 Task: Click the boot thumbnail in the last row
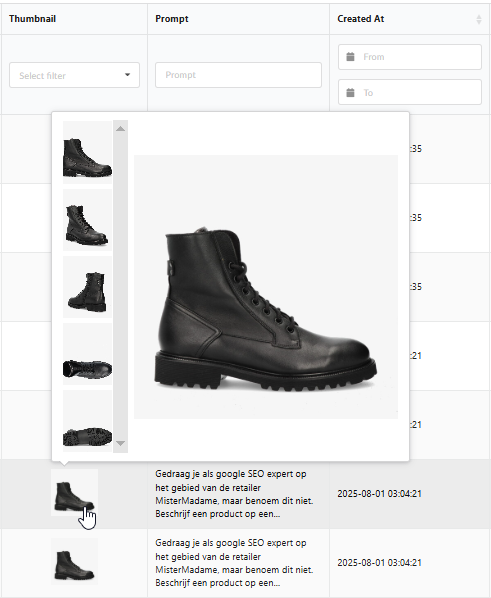pyautogui.click(x=74, y=562)
